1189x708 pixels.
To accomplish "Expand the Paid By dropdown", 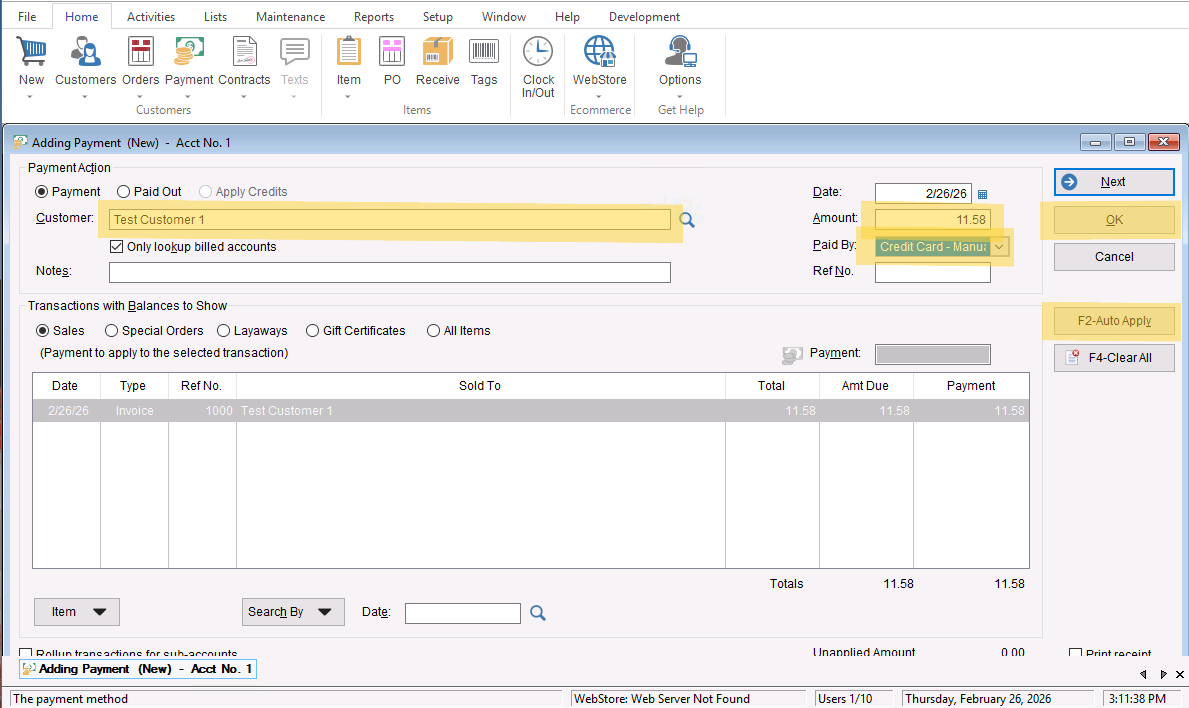I will pos(1000,247).
